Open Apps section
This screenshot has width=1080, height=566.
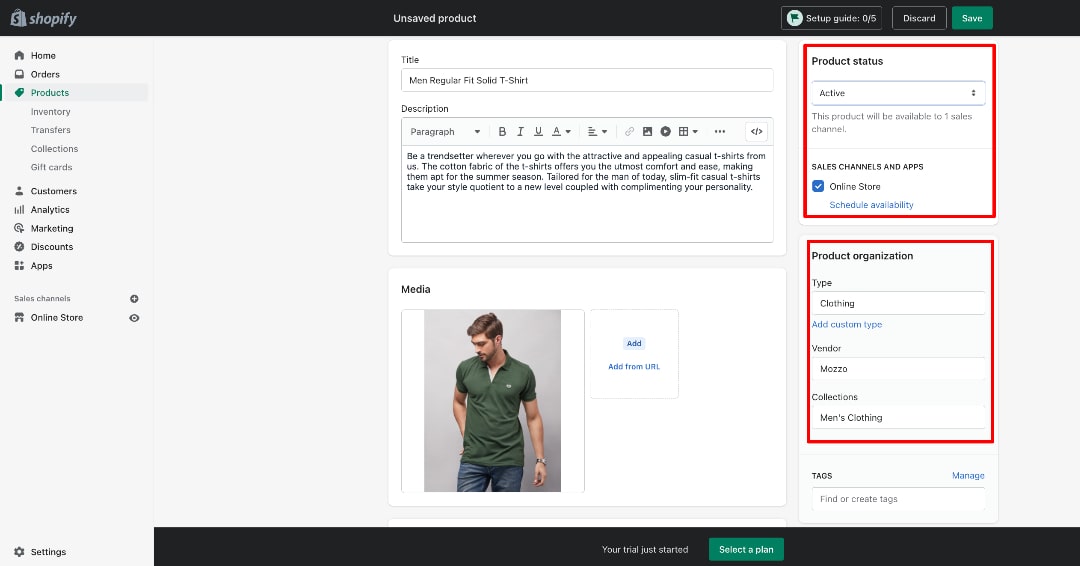[x=41, y=266]
